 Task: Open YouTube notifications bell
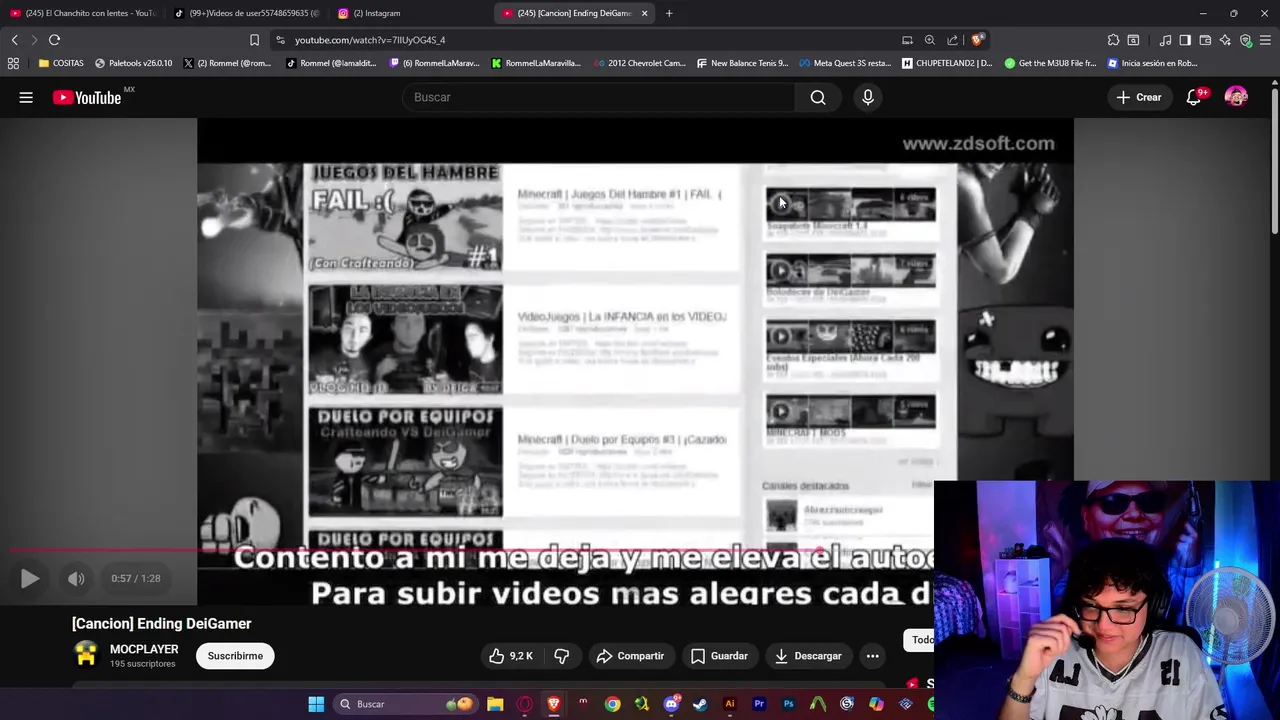tap(1194, 97)
